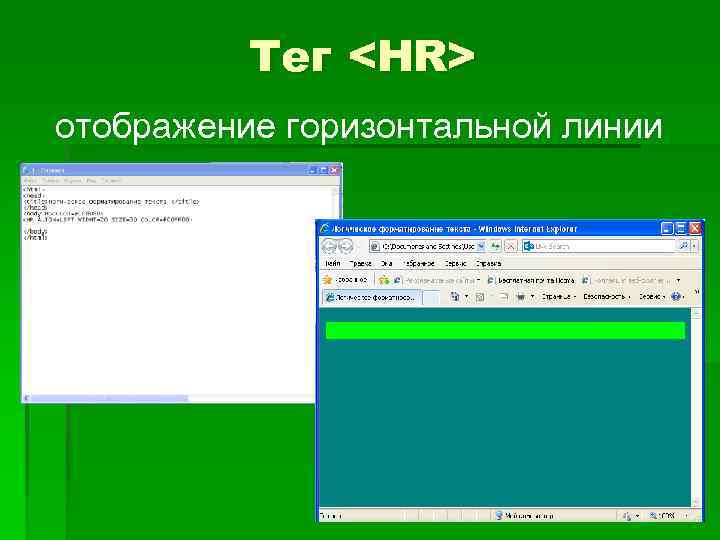Open the Справка menu in Internet Explorer
Screen dimensions: 720x540
pyautogui.click(x=488, y=264)
